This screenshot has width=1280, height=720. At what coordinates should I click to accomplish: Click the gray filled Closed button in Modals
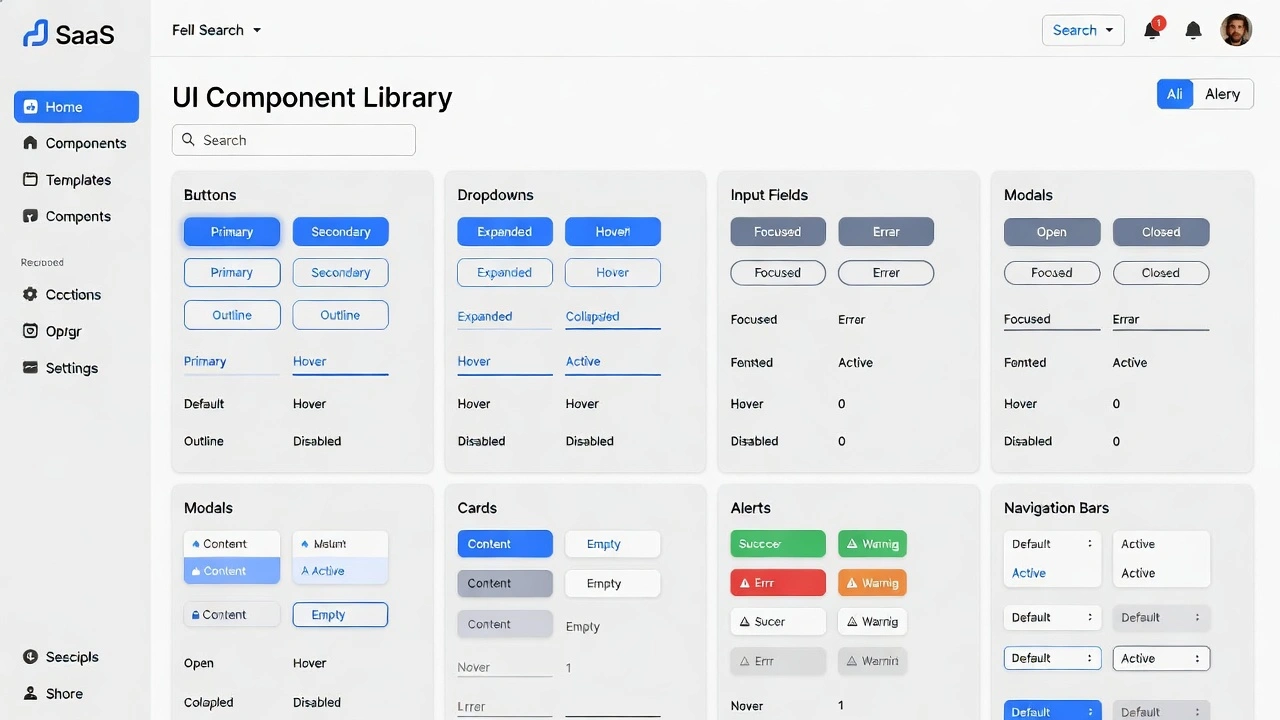click(1161, 232)
